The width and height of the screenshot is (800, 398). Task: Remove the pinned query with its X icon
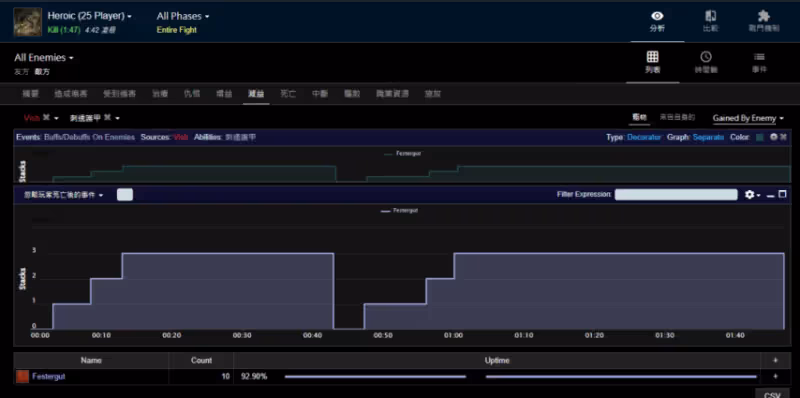pyautogui.click(x=783, y=137)
